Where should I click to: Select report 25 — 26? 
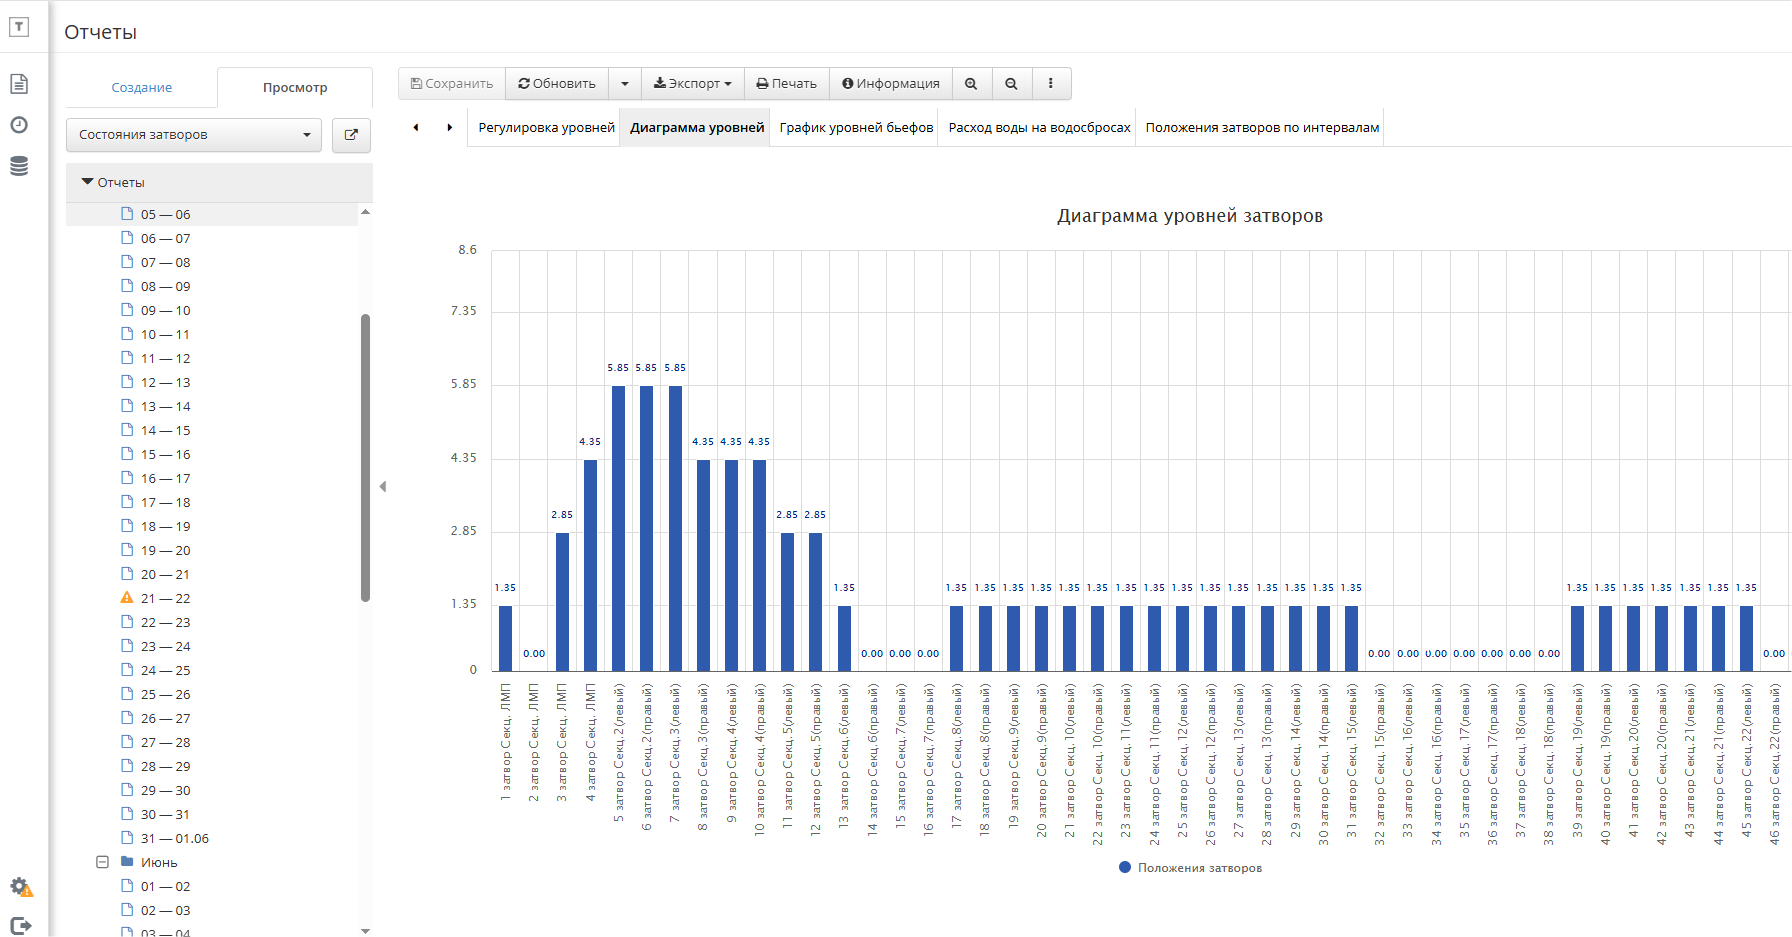[x=165, y=695]
